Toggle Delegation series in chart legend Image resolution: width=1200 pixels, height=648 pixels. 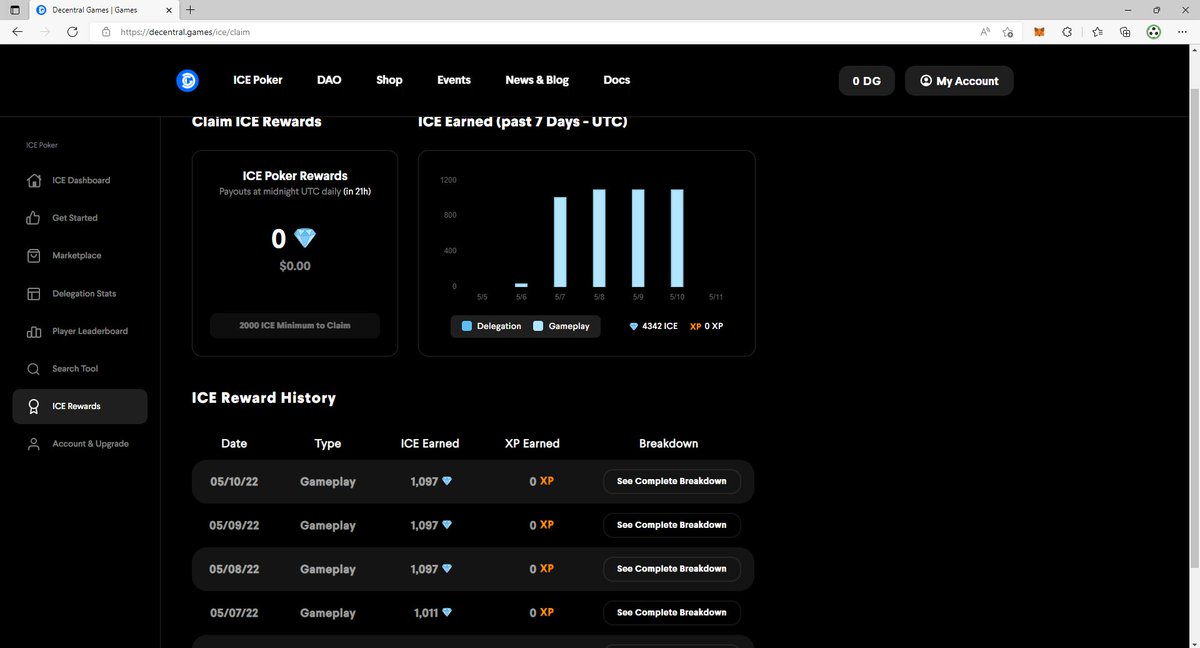492,326
